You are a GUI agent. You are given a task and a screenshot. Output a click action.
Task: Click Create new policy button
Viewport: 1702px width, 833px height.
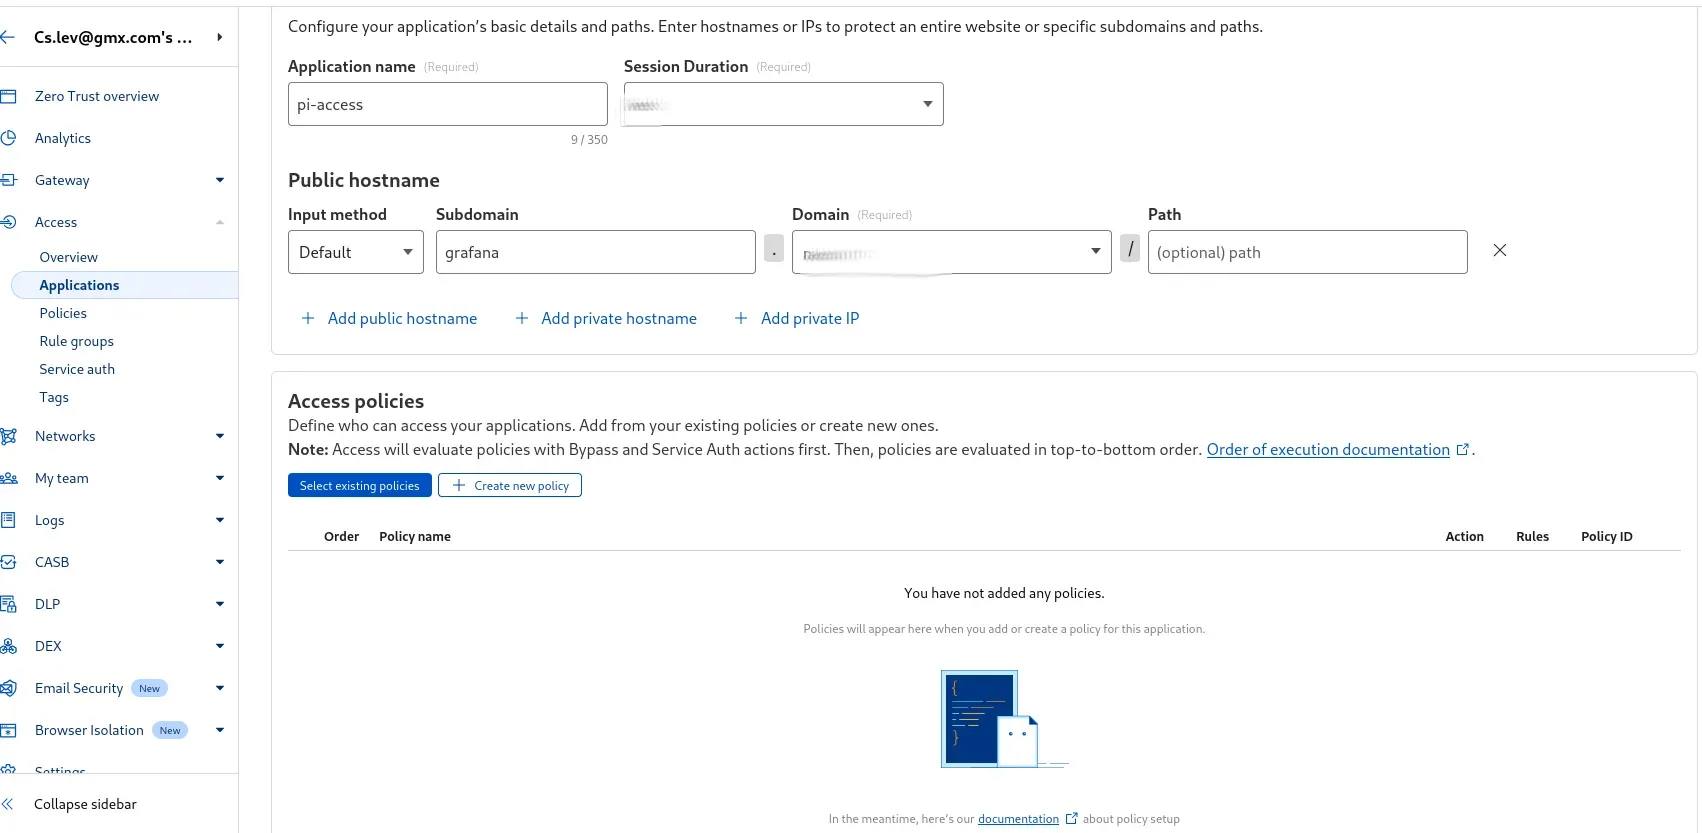point(510,485)
